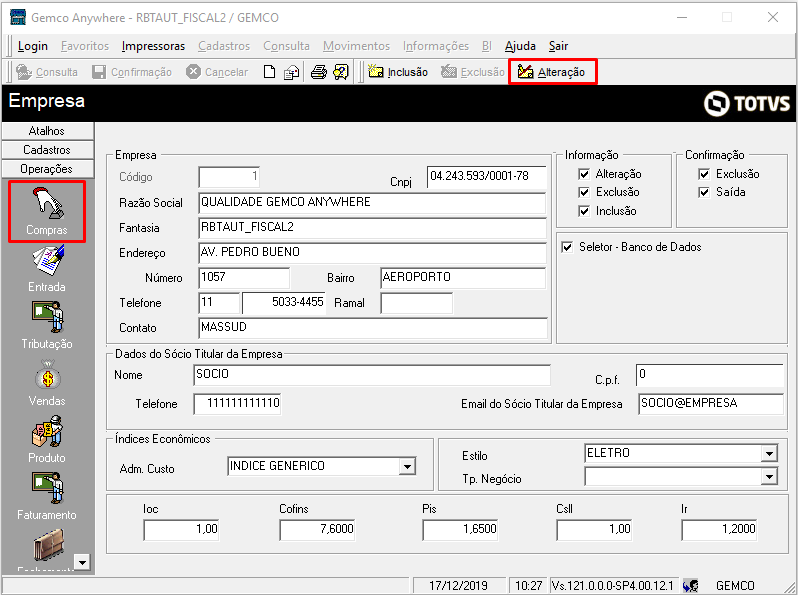Click the Razão Social field

pyautogui.click(x=372, y=203)
